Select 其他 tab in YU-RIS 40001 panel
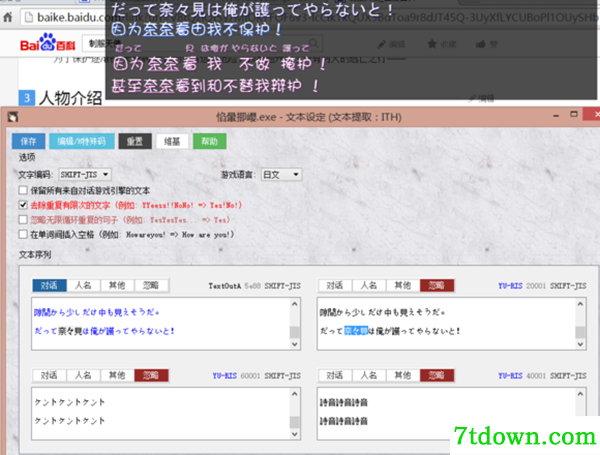 (403, 375)
